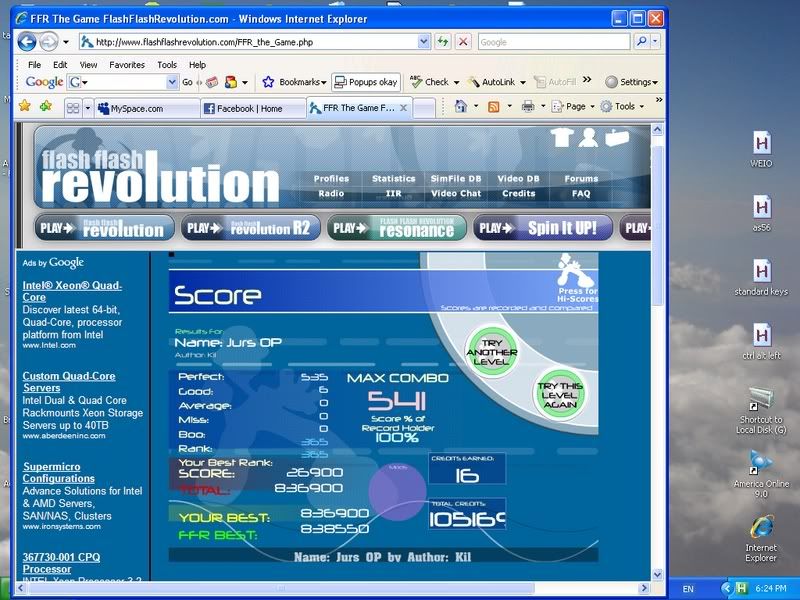Viewport: 800px width, 600px height.
Task: Select Internet Explorer desktop shortcut
Action: [761, 539]
